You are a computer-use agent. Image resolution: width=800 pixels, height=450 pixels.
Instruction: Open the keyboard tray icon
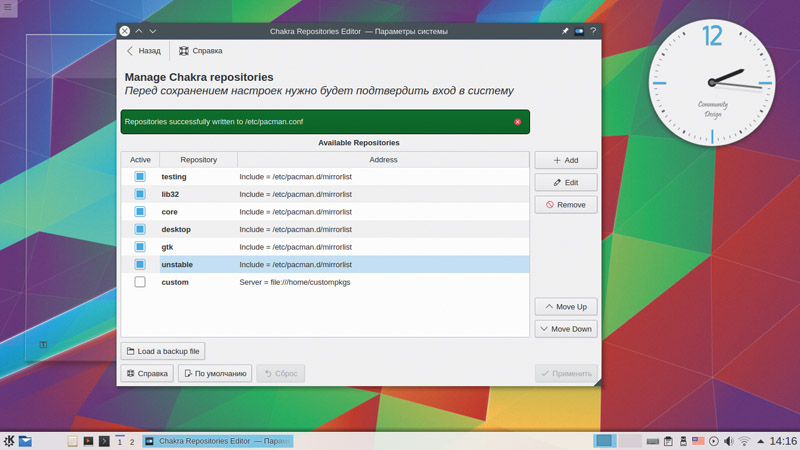[653, 441]
